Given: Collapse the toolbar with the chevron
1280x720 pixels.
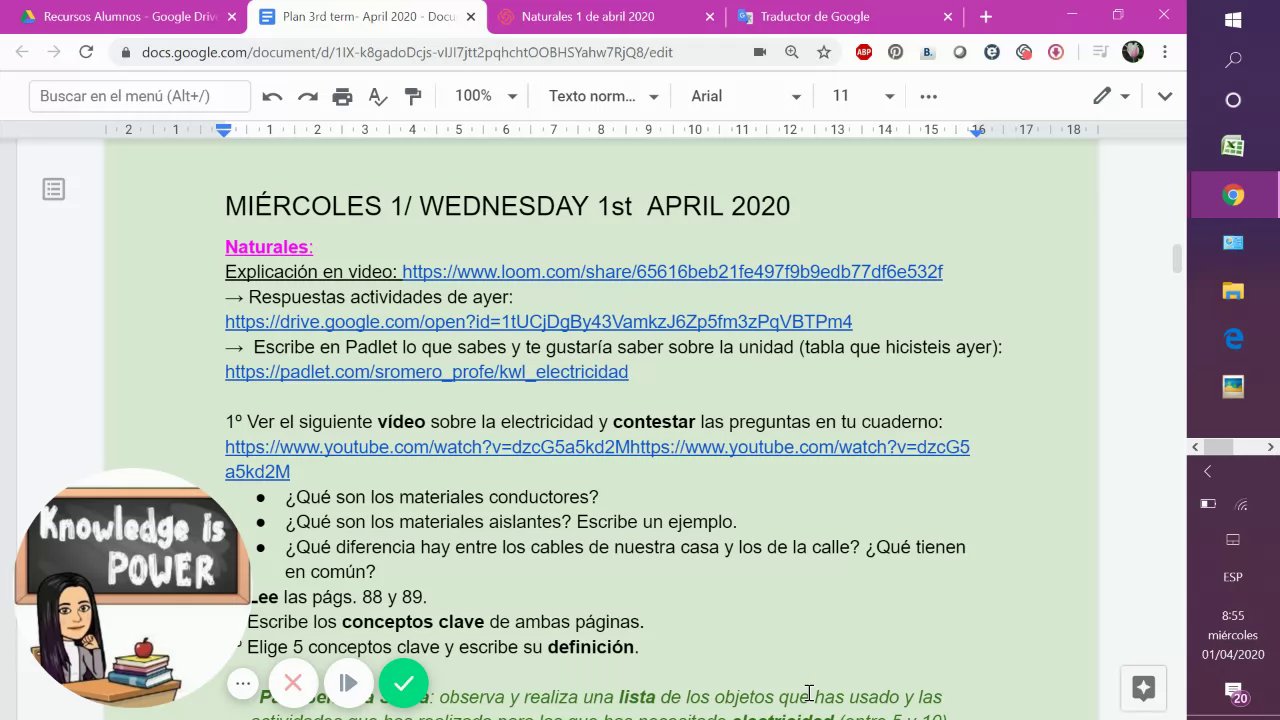Looking at the screenshot, I should point(1165,96).
